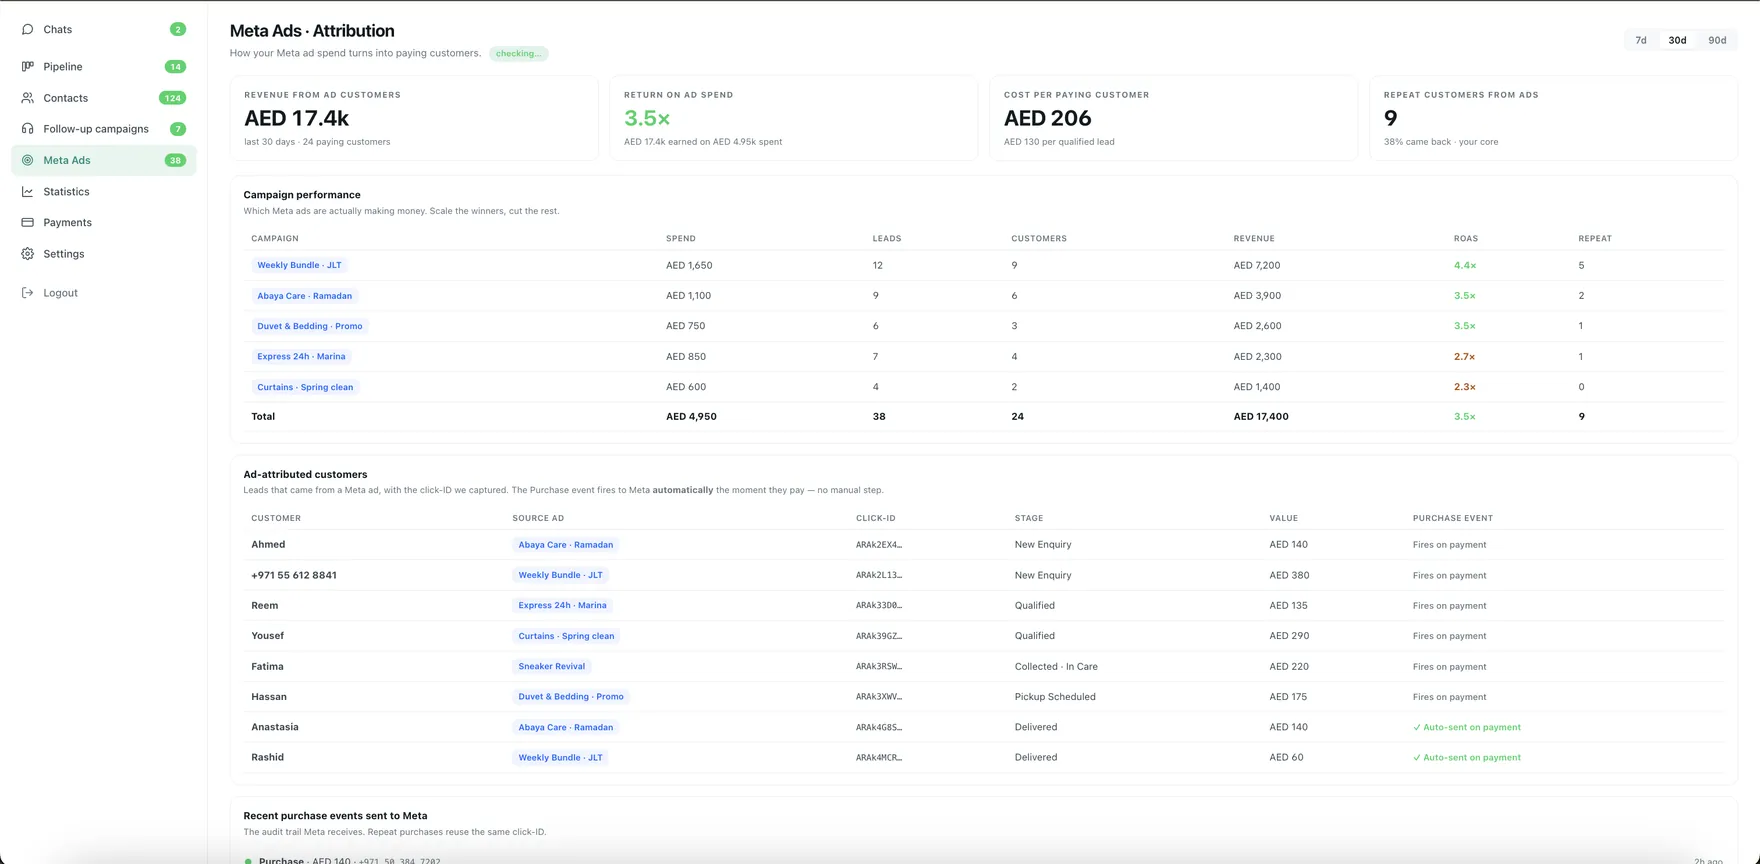Viewport: 1760px width, 864px height.
Task: Click the checkmark in Anastasia's purchase event
Action: 1416,728
